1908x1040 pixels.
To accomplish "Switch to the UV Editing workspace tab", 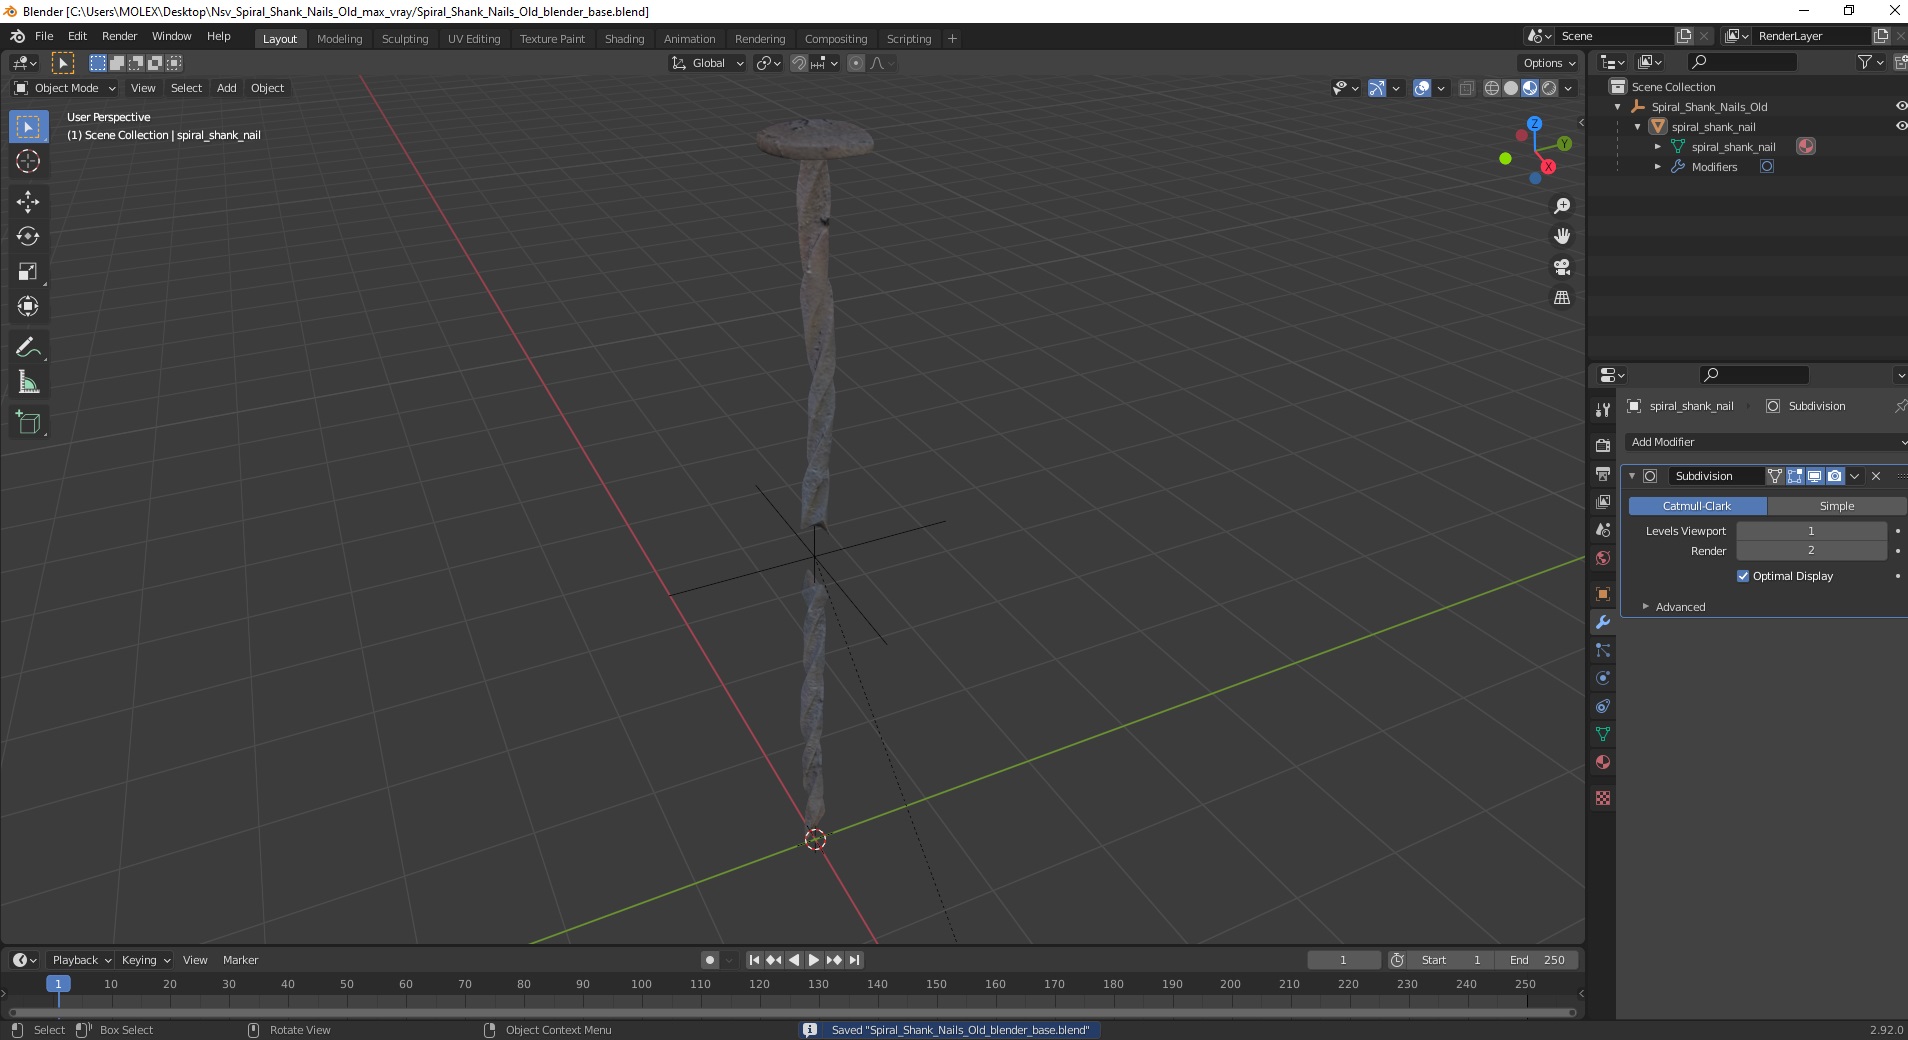I will click(x=474, y=39).
